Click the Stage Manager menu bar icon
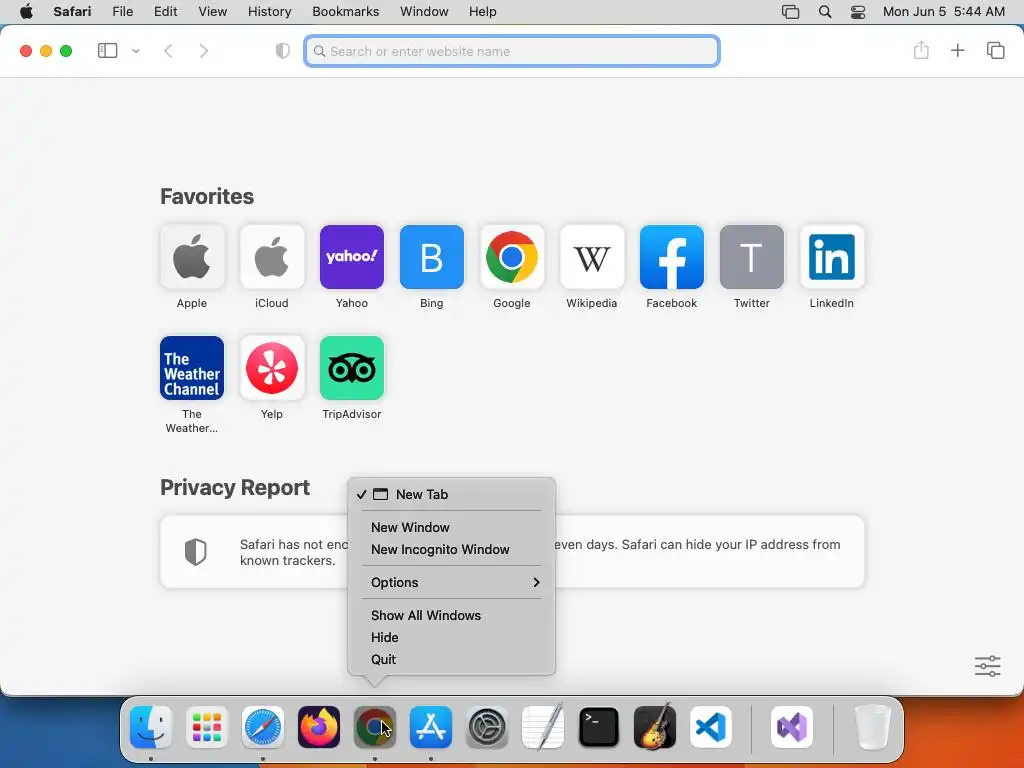The width and height of the screenshot is (1024, 768). point(790,12)
